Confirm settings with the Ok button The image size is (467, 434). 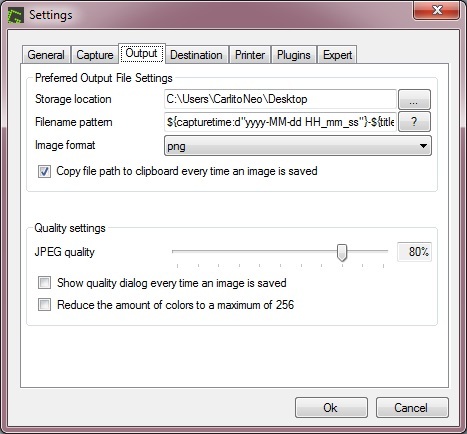pyautogui.click(x=331, y=407)
